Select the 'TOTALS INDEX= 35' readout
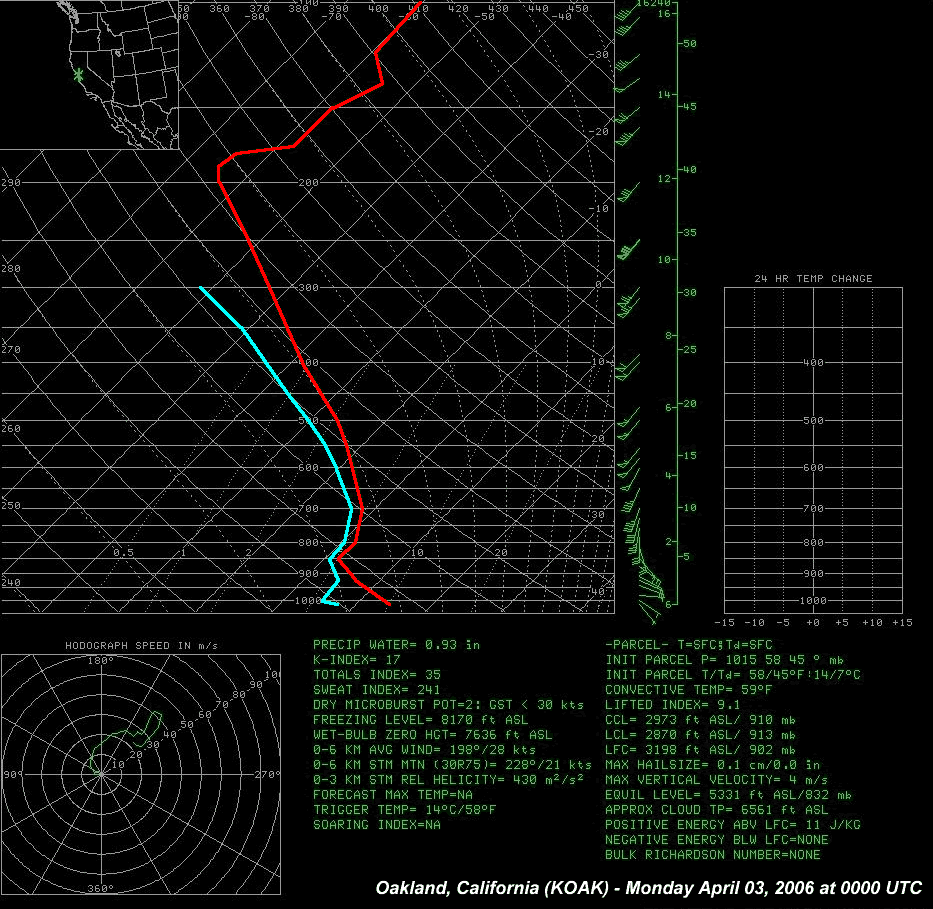This screenshot has height=909, width=933. tap(377, 675)
